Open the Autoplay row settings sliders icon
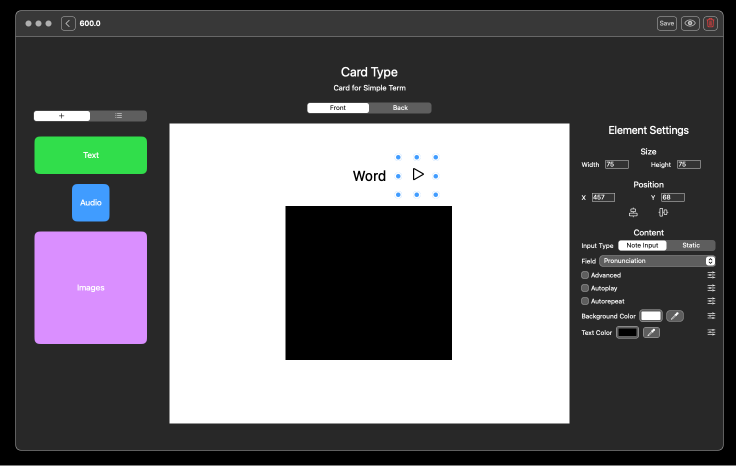This screenshot has width=736, height=466. 711,288
